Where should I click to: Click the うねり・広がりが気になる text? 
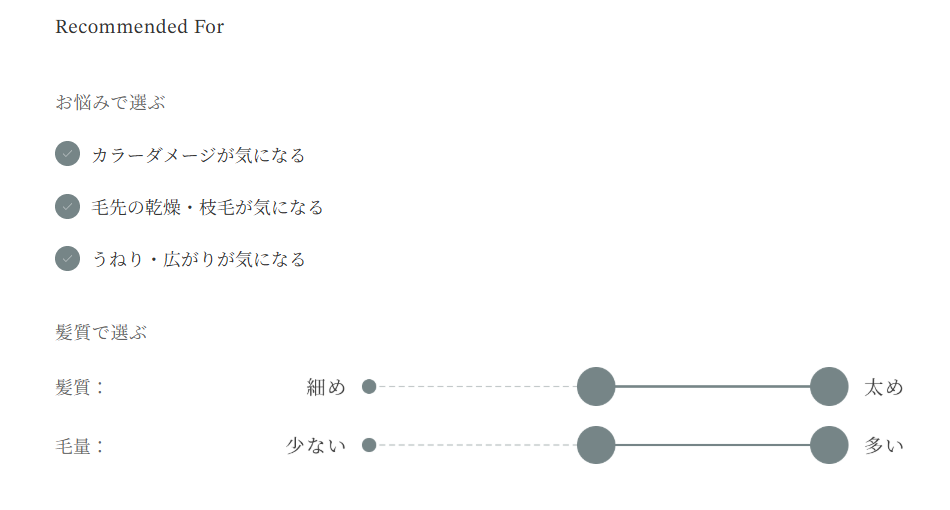pos(198,259)
